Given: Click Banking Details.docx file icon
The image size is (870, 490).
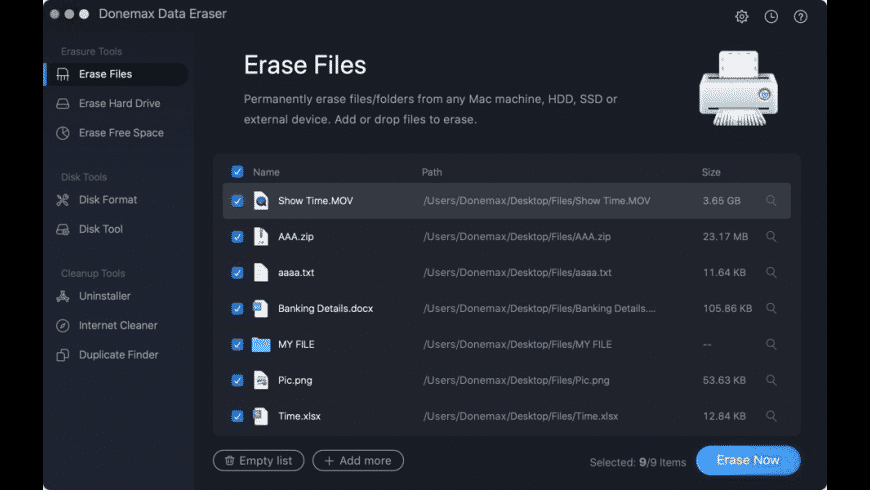Looking at the screenshot, I should (x=261, y=308).
